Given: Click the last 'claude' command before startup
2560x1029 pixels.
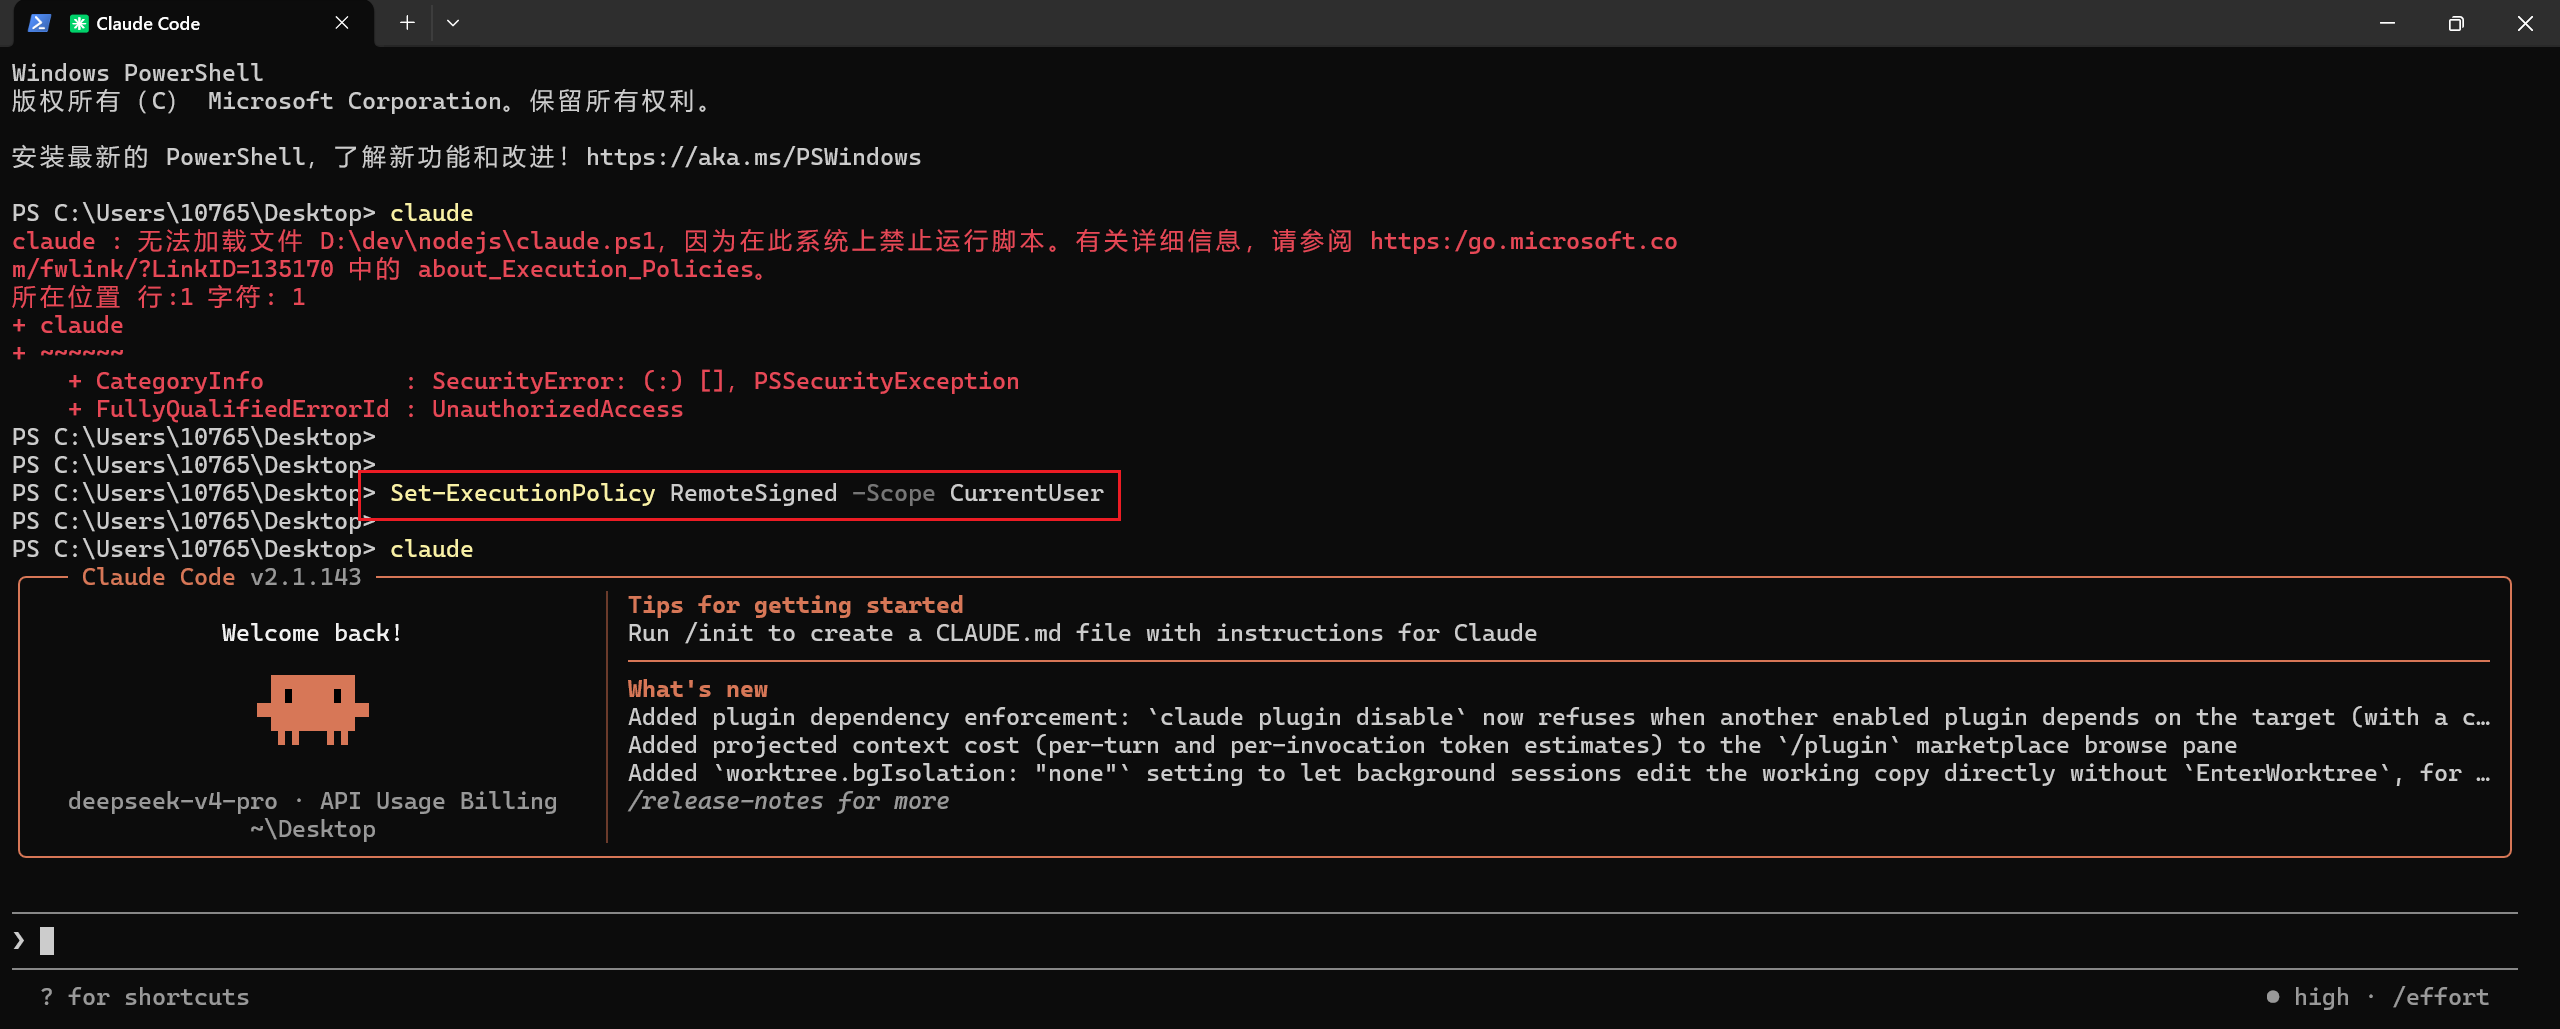Looking at the screenshot, I should click(x=431, y=549).
